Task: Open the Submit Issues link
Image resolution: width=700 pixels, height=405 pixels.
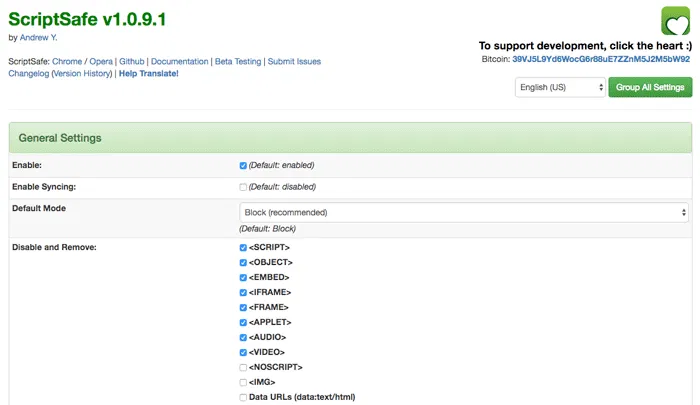Action: pos(294,62)
